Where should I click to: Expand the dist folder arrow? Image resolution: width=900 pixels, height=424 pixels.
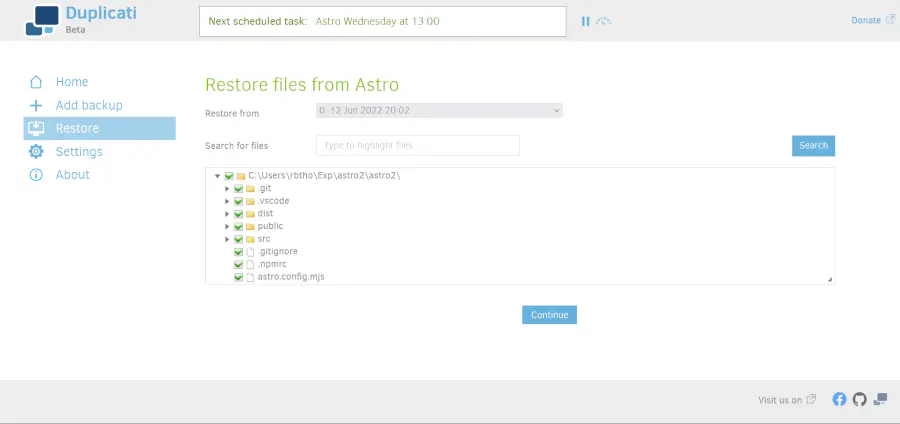coord(227,214)
